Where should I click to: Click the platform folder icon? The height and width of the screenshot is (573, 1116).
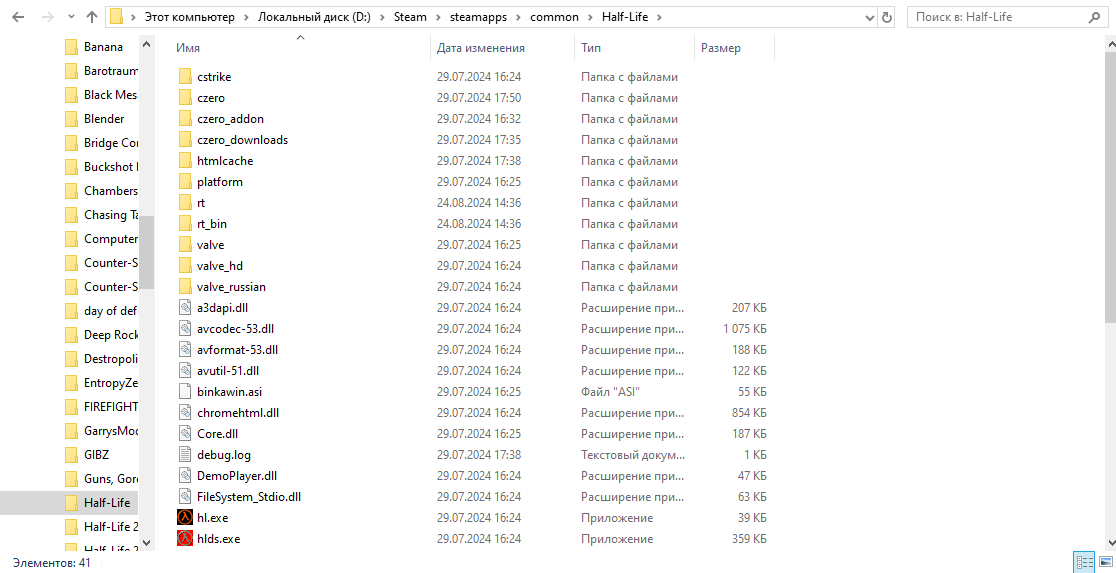coord(185,182)
